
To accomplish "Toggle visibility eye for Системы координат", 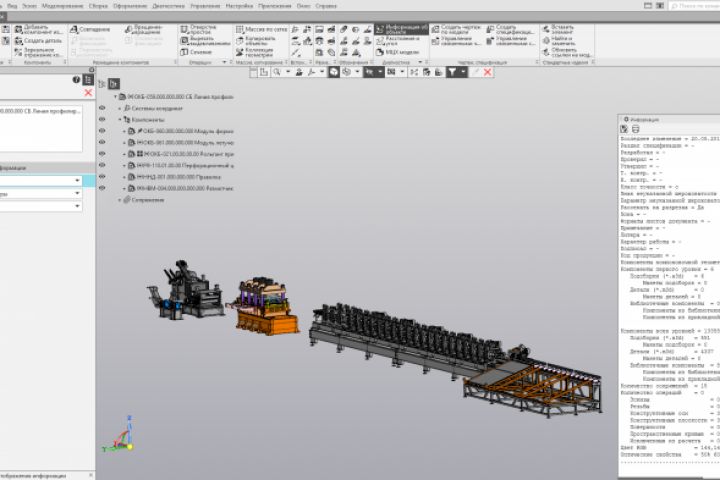I will pos(102,108).
